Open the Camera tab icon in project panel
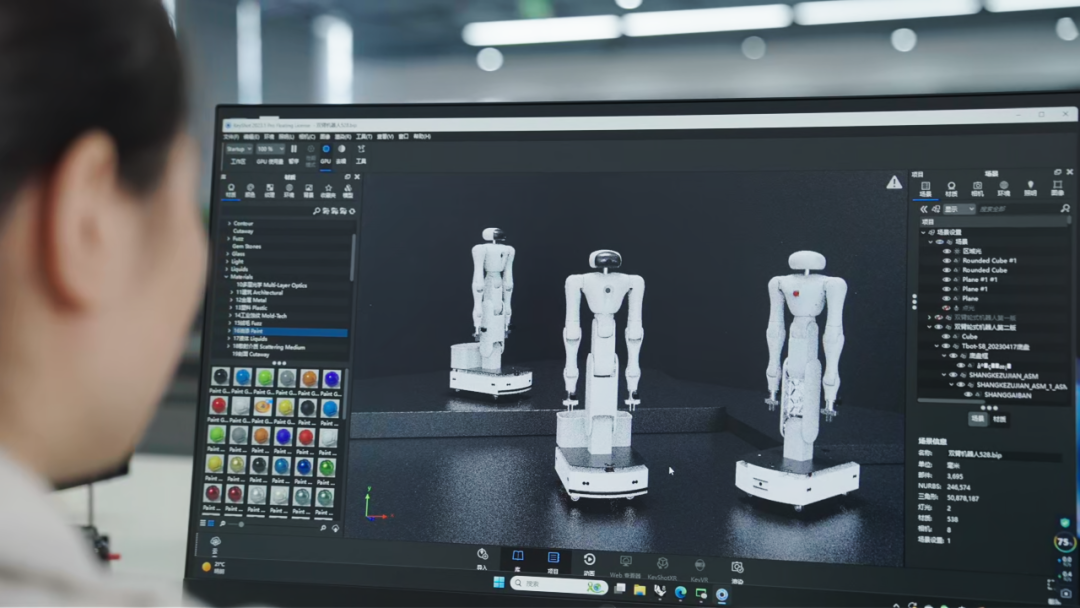This screenshot has width=1080, height=608. [977, 187]
